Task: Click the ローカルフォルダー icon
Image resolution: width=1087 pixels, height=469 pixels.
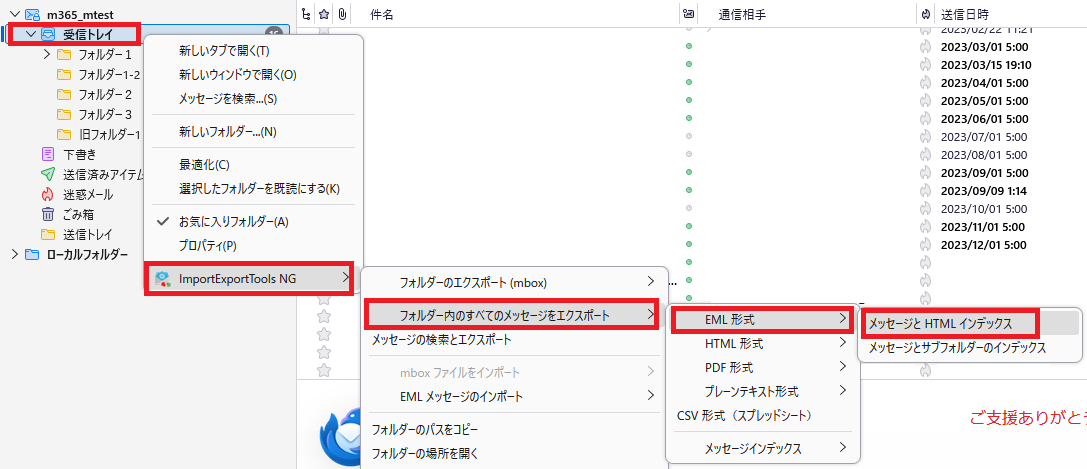Action: 32,254
